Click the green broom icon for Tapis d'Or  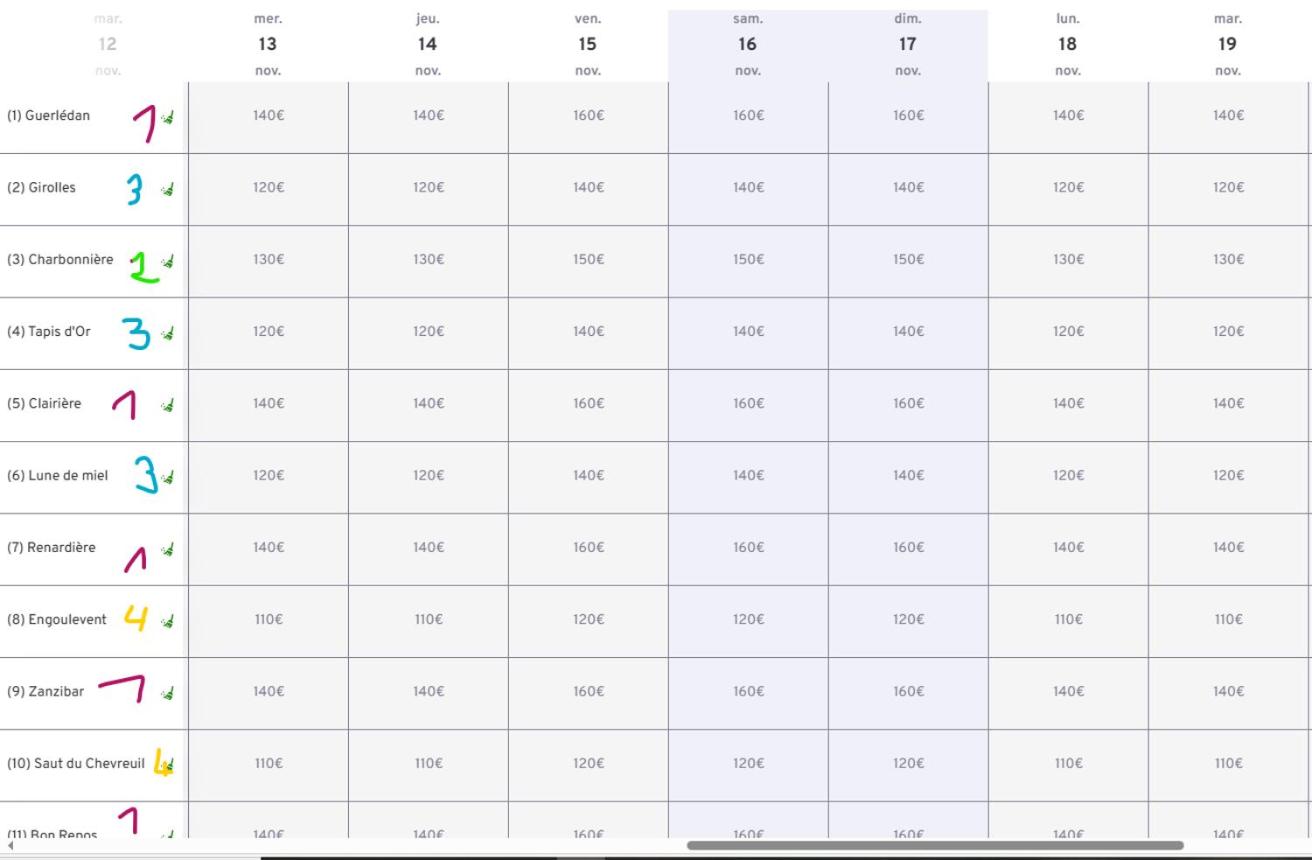(168, 333)
